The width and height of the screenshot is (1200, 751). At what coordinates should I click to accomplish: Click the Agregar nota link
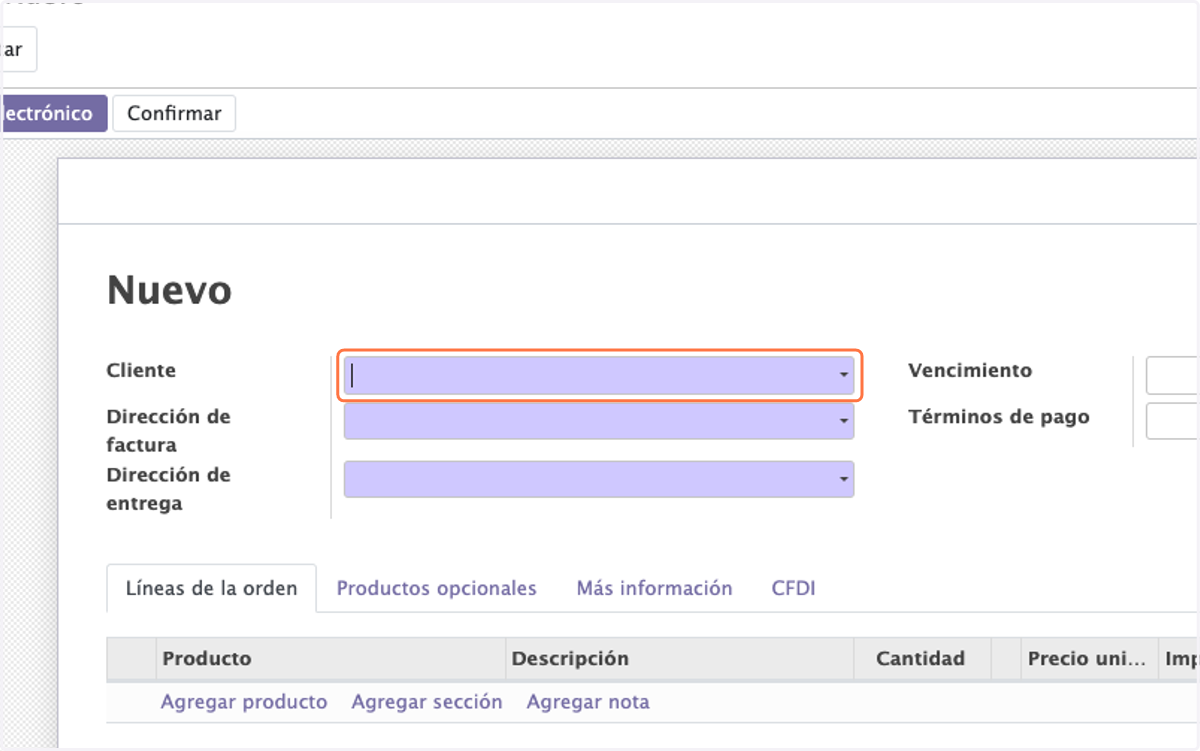pyautogui.click(x=588, y=702)
